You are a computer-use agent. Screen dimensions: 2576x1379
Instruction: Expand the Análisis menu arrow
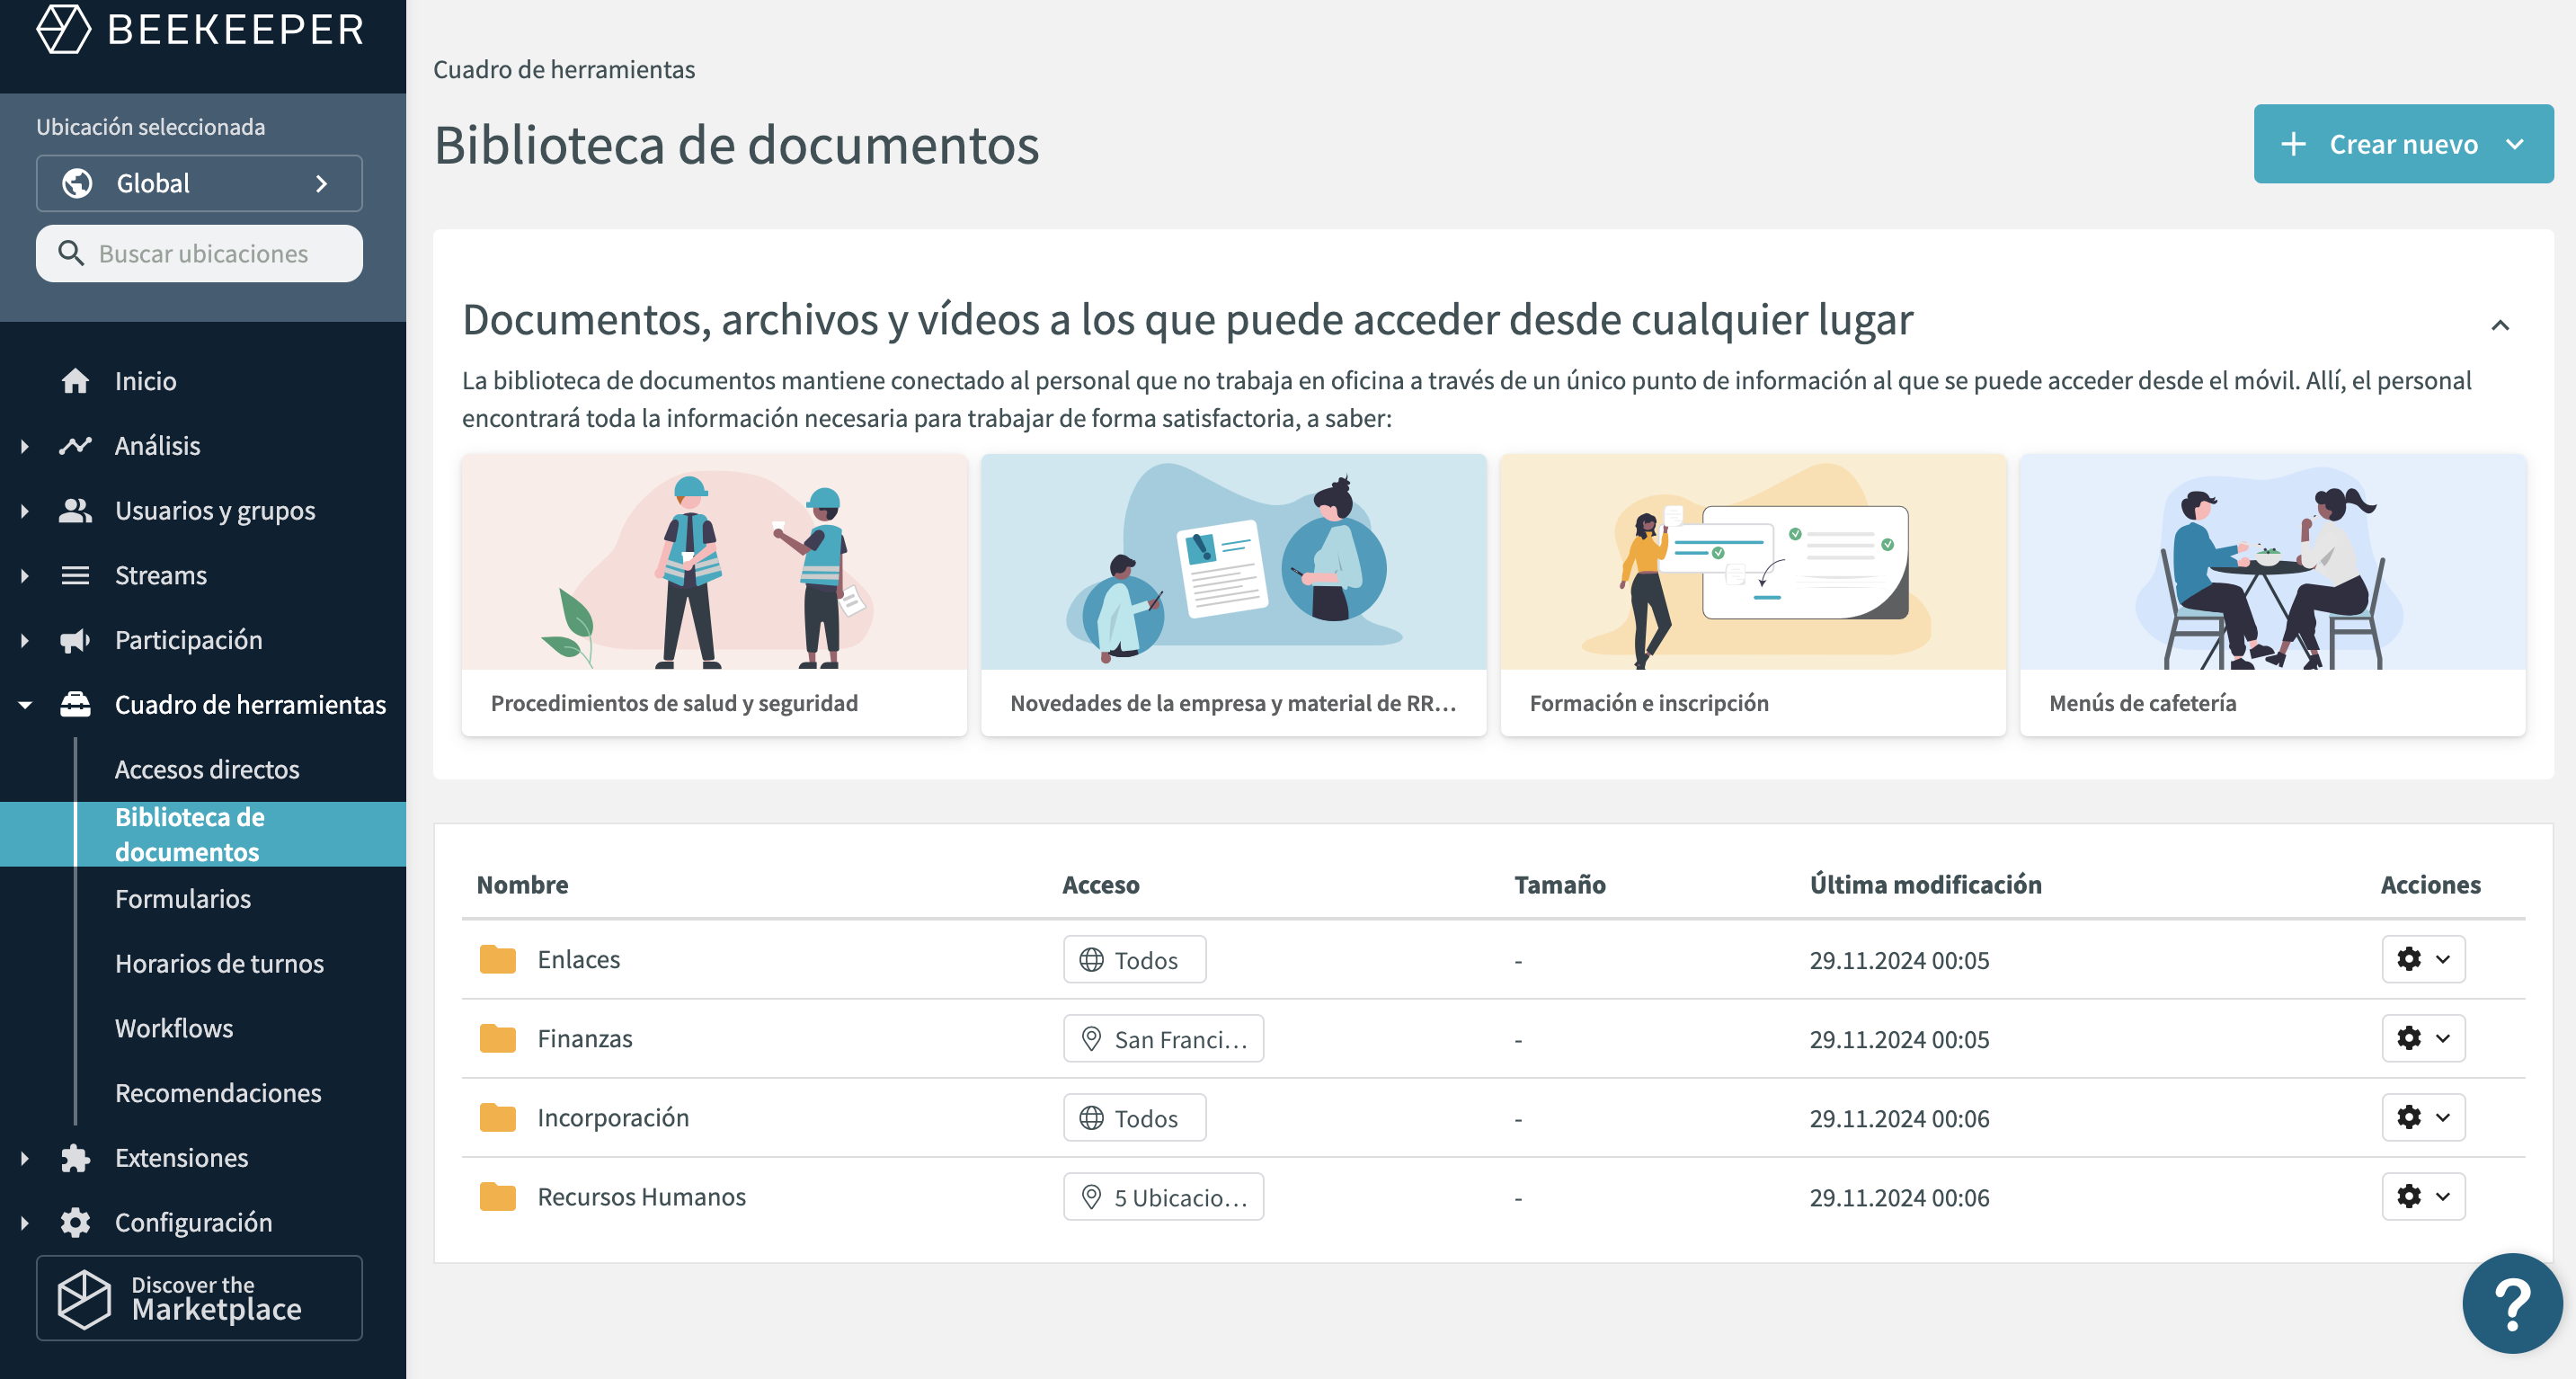coord(25,446)
